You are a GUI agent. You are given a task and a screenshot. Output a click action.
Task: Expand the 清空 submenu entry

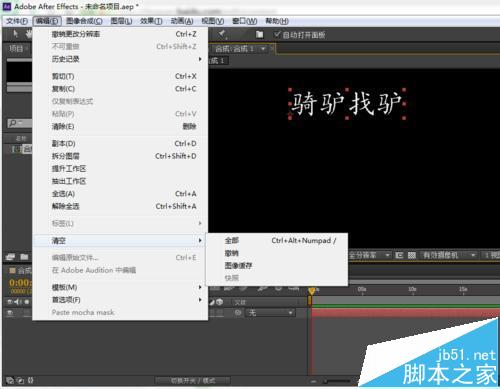click(x=120, y=240)
